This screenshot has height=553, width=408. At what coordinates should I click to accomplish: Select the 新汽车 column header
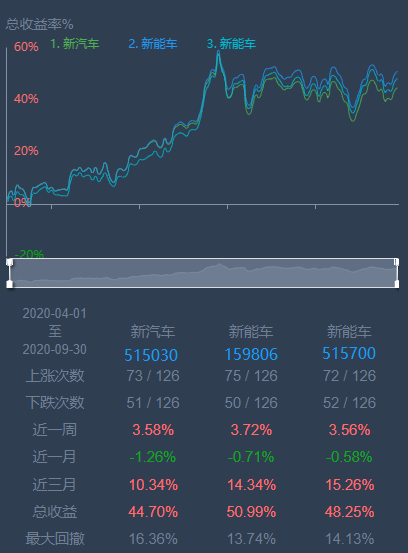[x=153, y=332]
